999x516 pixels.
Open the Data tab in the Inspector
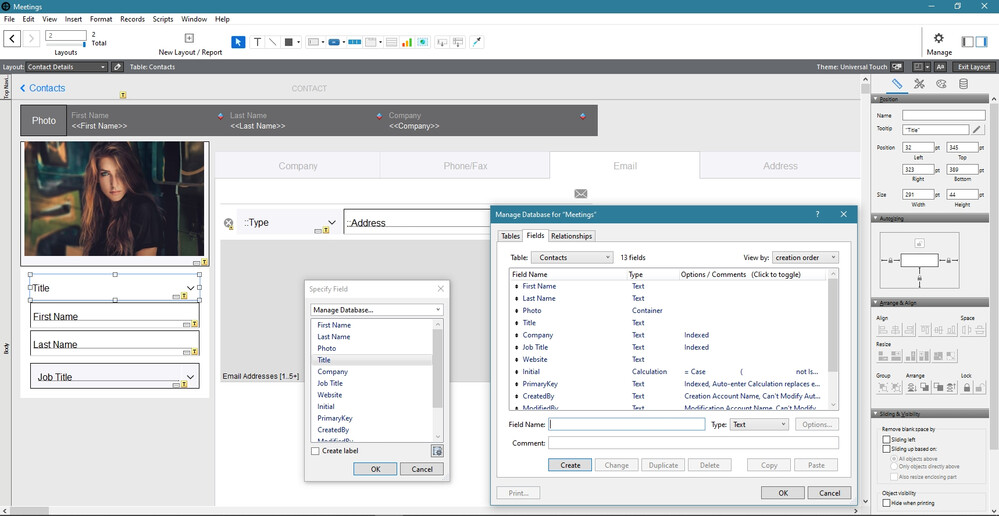[964, 84]
